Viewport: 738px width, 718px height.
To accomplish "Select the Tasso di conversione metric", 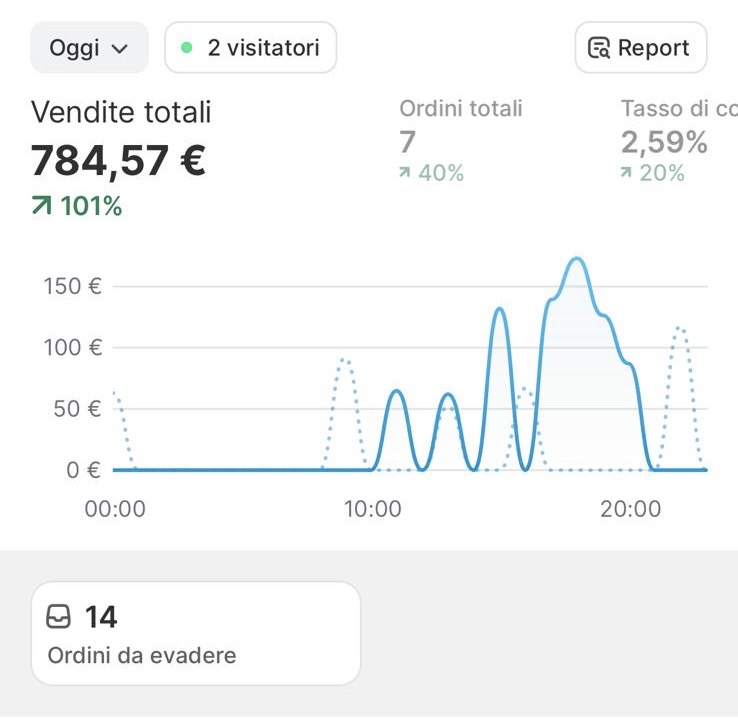I will pos(679,109).
